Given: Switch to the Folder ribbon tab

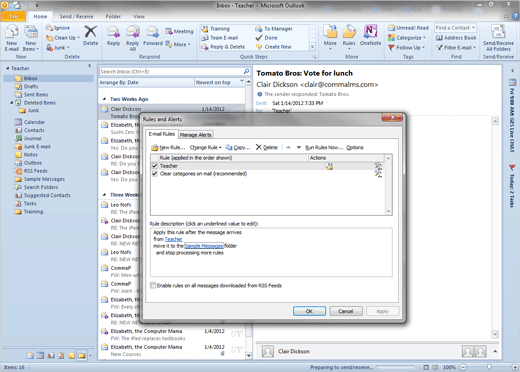Looking at the screenshot, I should pos(113,16).
